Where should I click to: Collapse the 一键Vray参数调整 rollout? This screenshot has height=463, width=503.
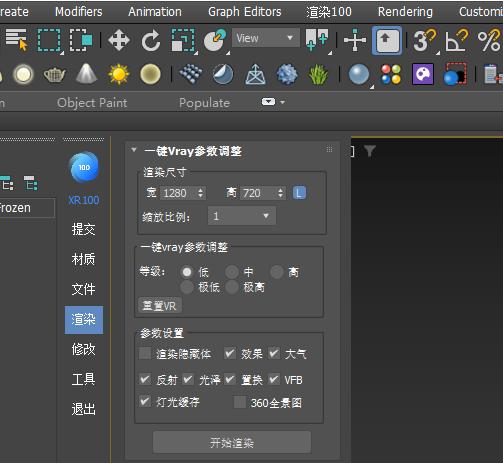[134, 150]
